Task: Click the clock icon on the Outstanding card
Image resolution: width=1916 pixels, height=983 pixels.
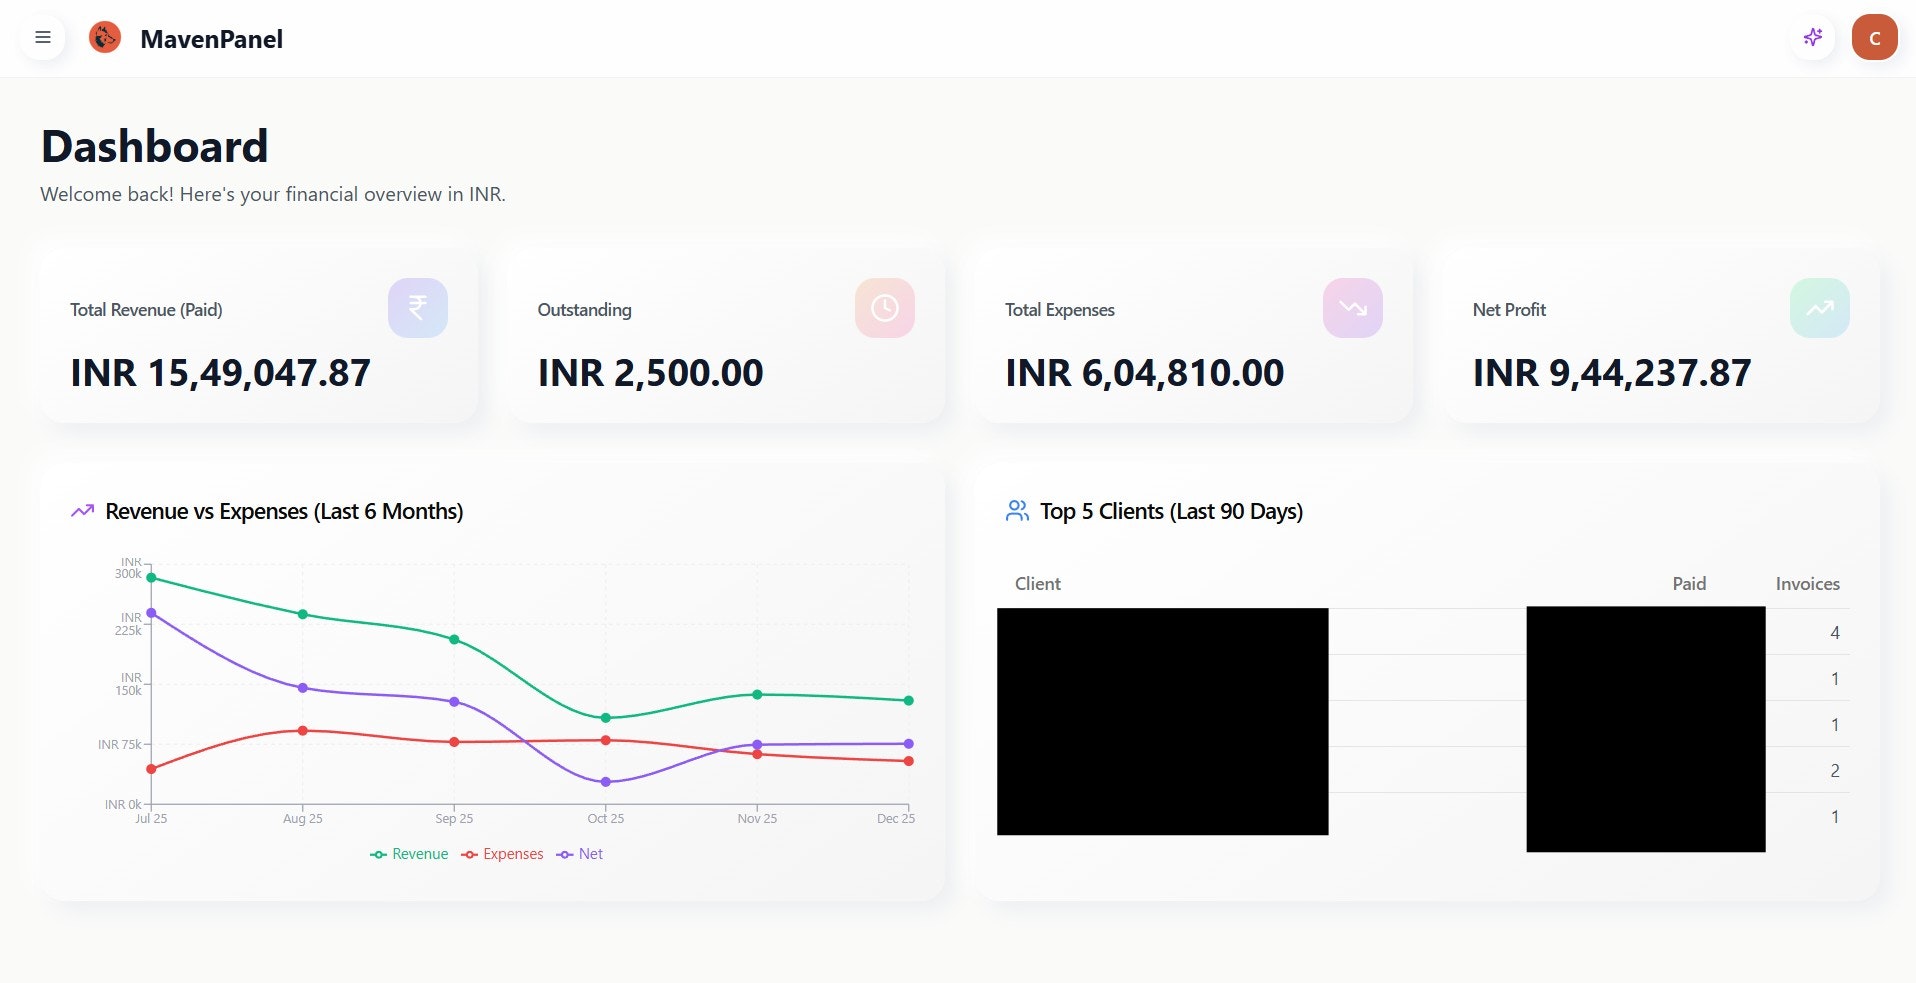Action: click(x=885, y=308)
